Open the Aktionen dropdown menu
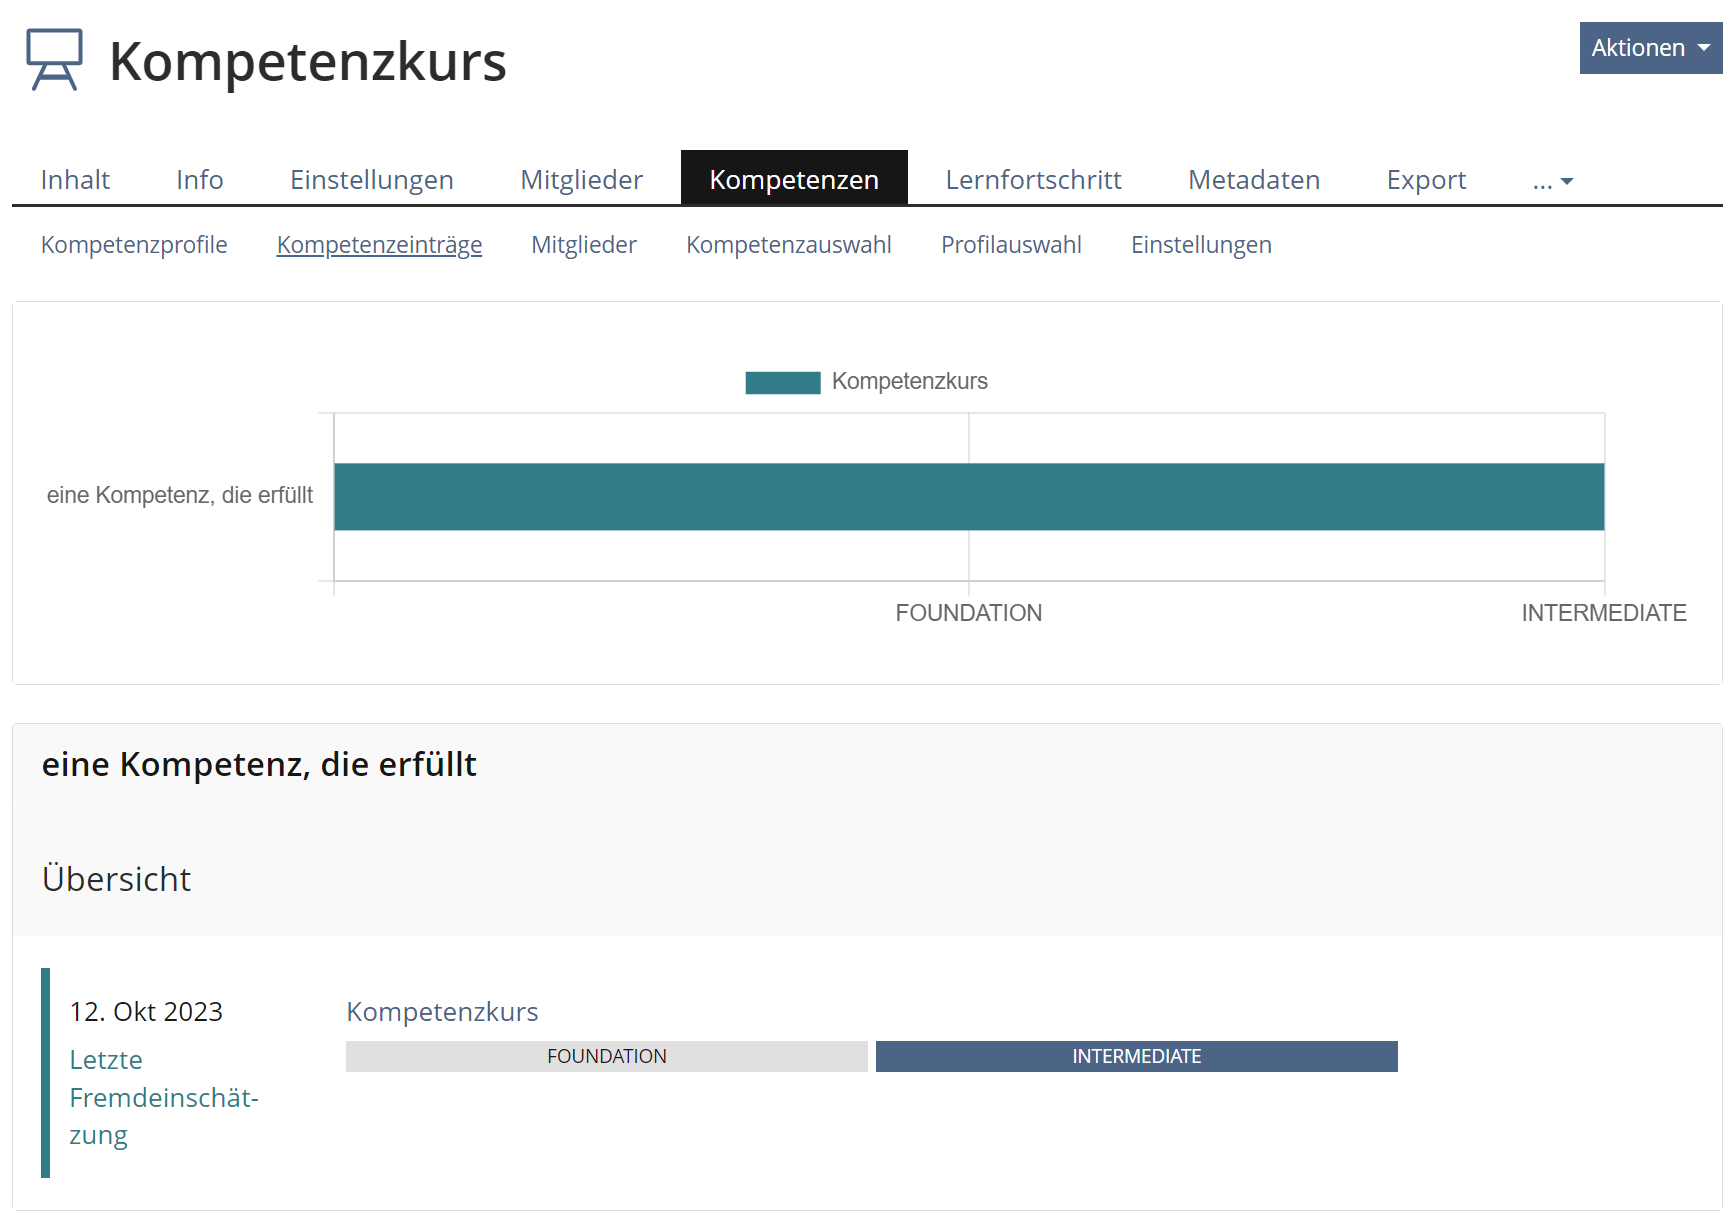Image resolution: width=1732 pixels, height=1224 pixels. click(1649, 48)
